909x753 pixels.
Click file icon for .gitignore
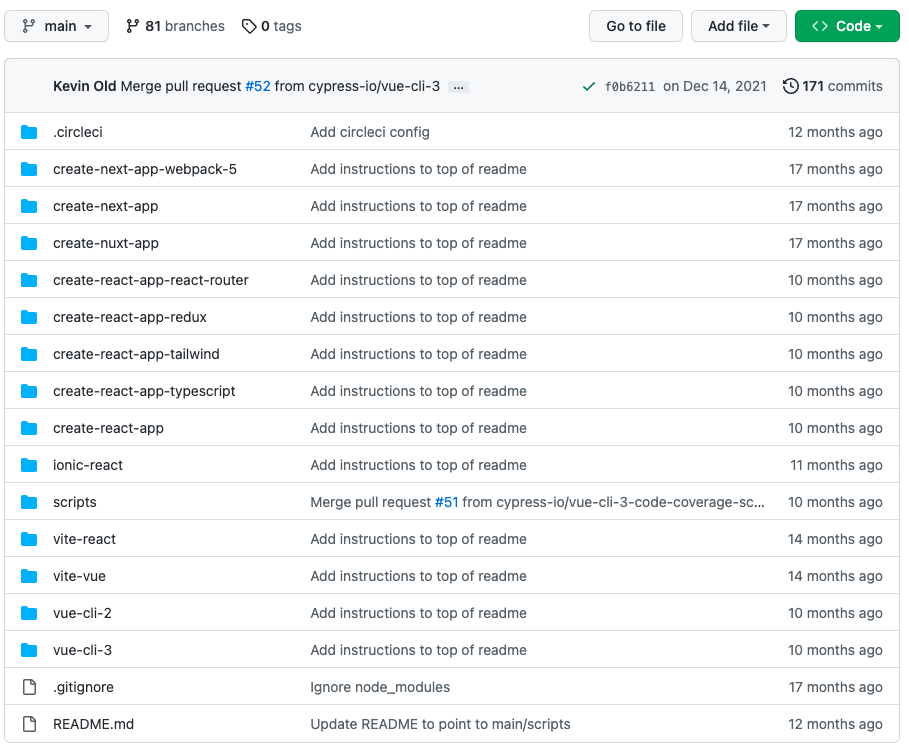coord(29,687)
